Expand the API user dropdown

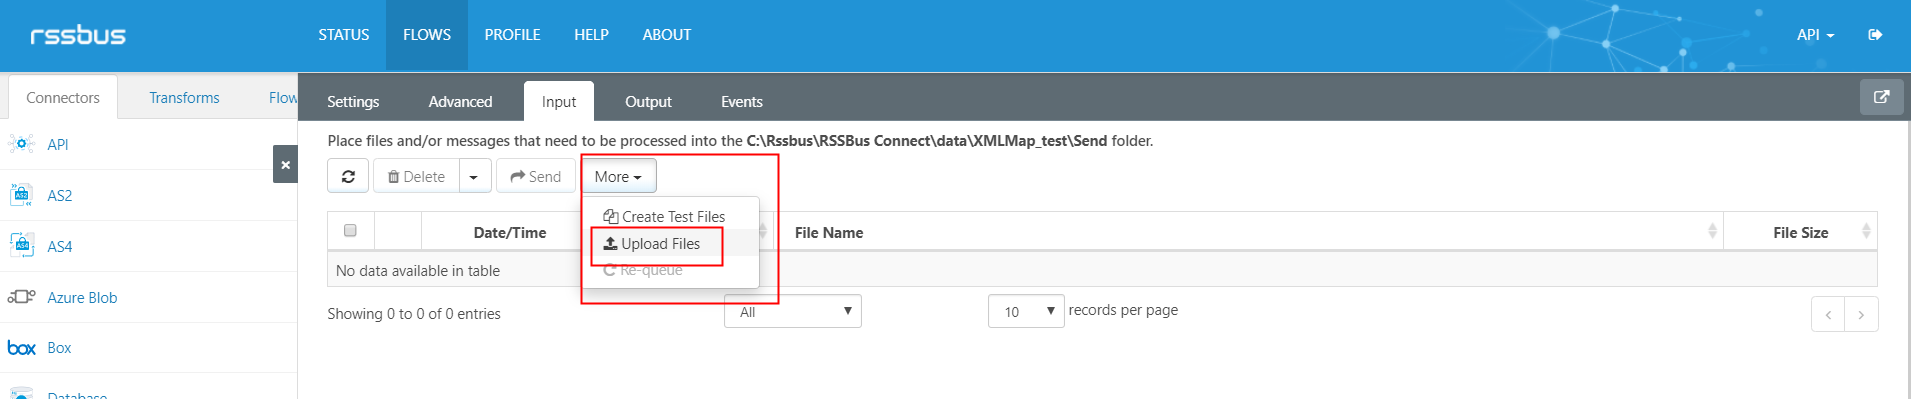(x=1815, y=35)
